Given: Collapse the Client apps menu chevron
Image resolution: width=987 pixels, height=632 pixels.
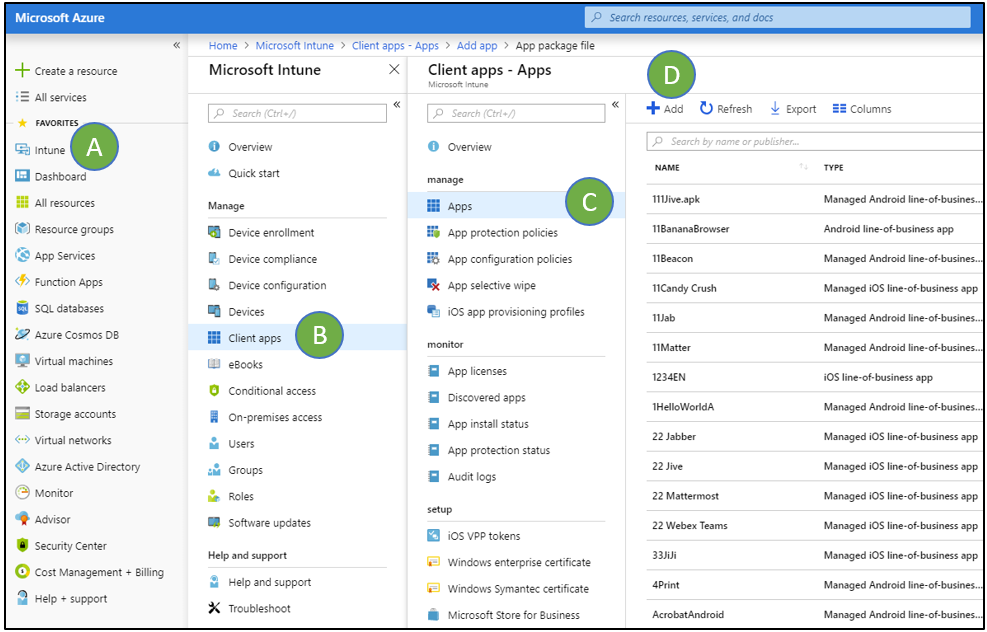Looking at the screenshot, I should 615,104.
